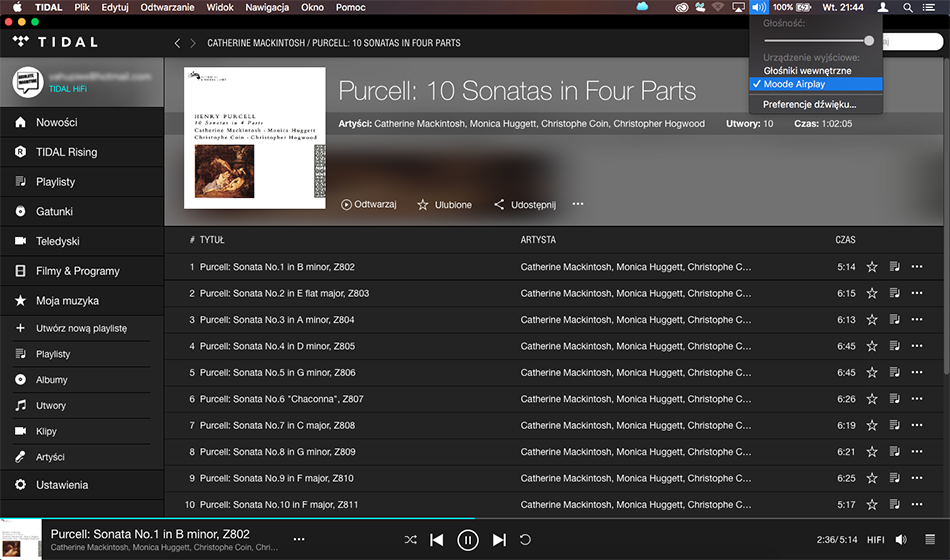The image size is (950, 560).
Task: Open Utwory under my music
Action: click(81, 405)
